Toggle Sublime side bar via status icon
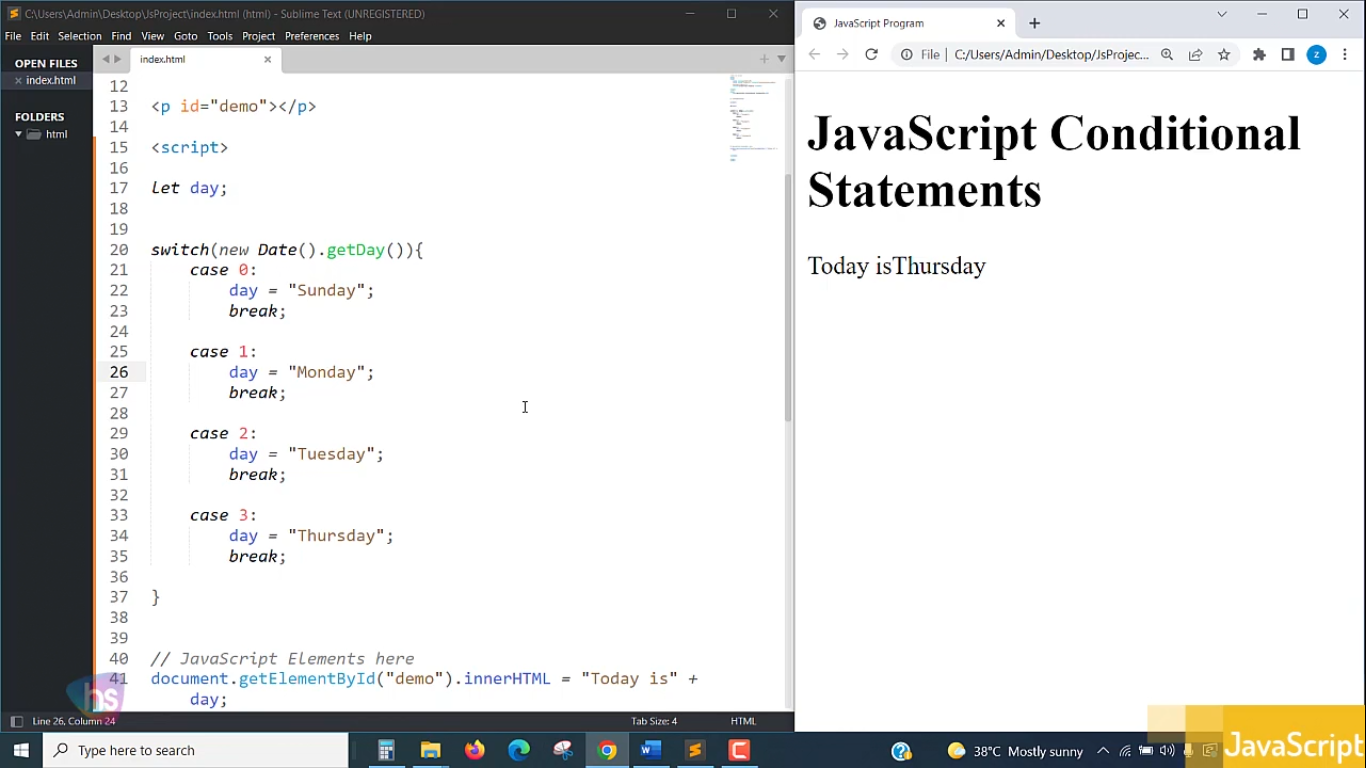Image resolution: width=1366 pixels, height=768 pixels. click(x=16, y=721)
